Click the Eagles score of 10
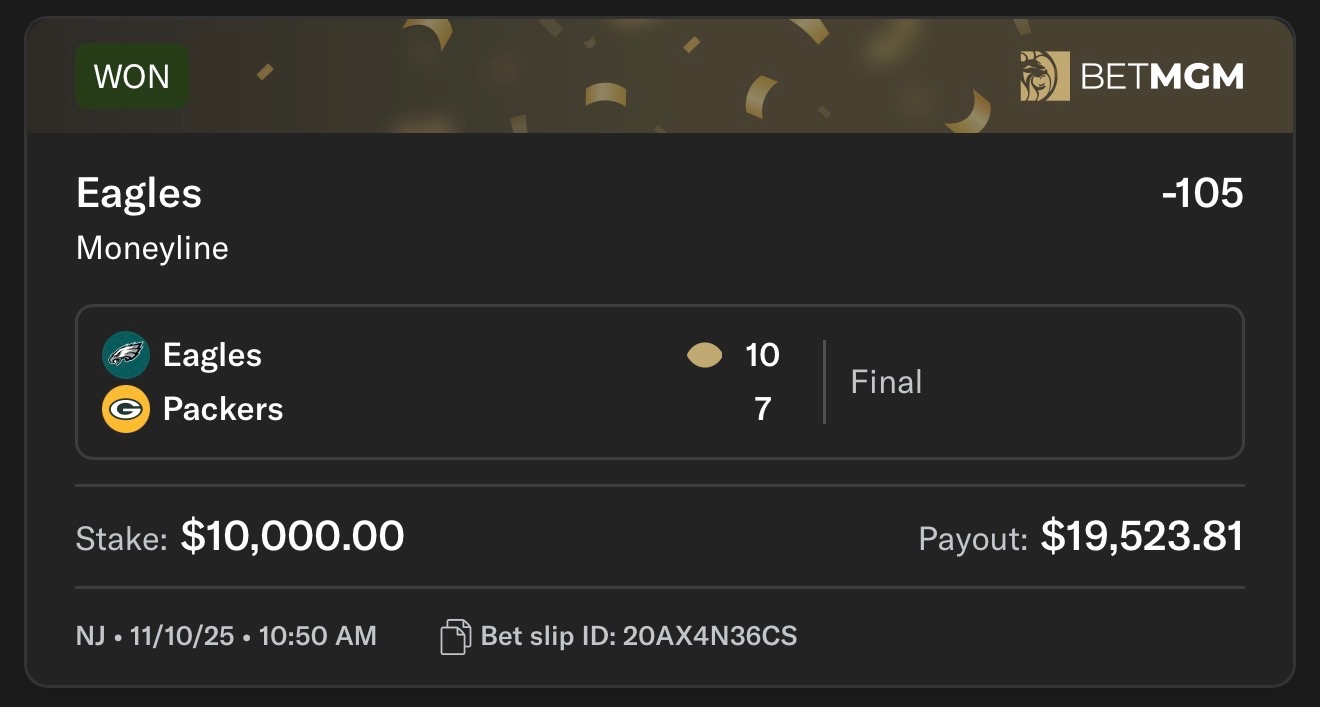 tap(762, 355)
